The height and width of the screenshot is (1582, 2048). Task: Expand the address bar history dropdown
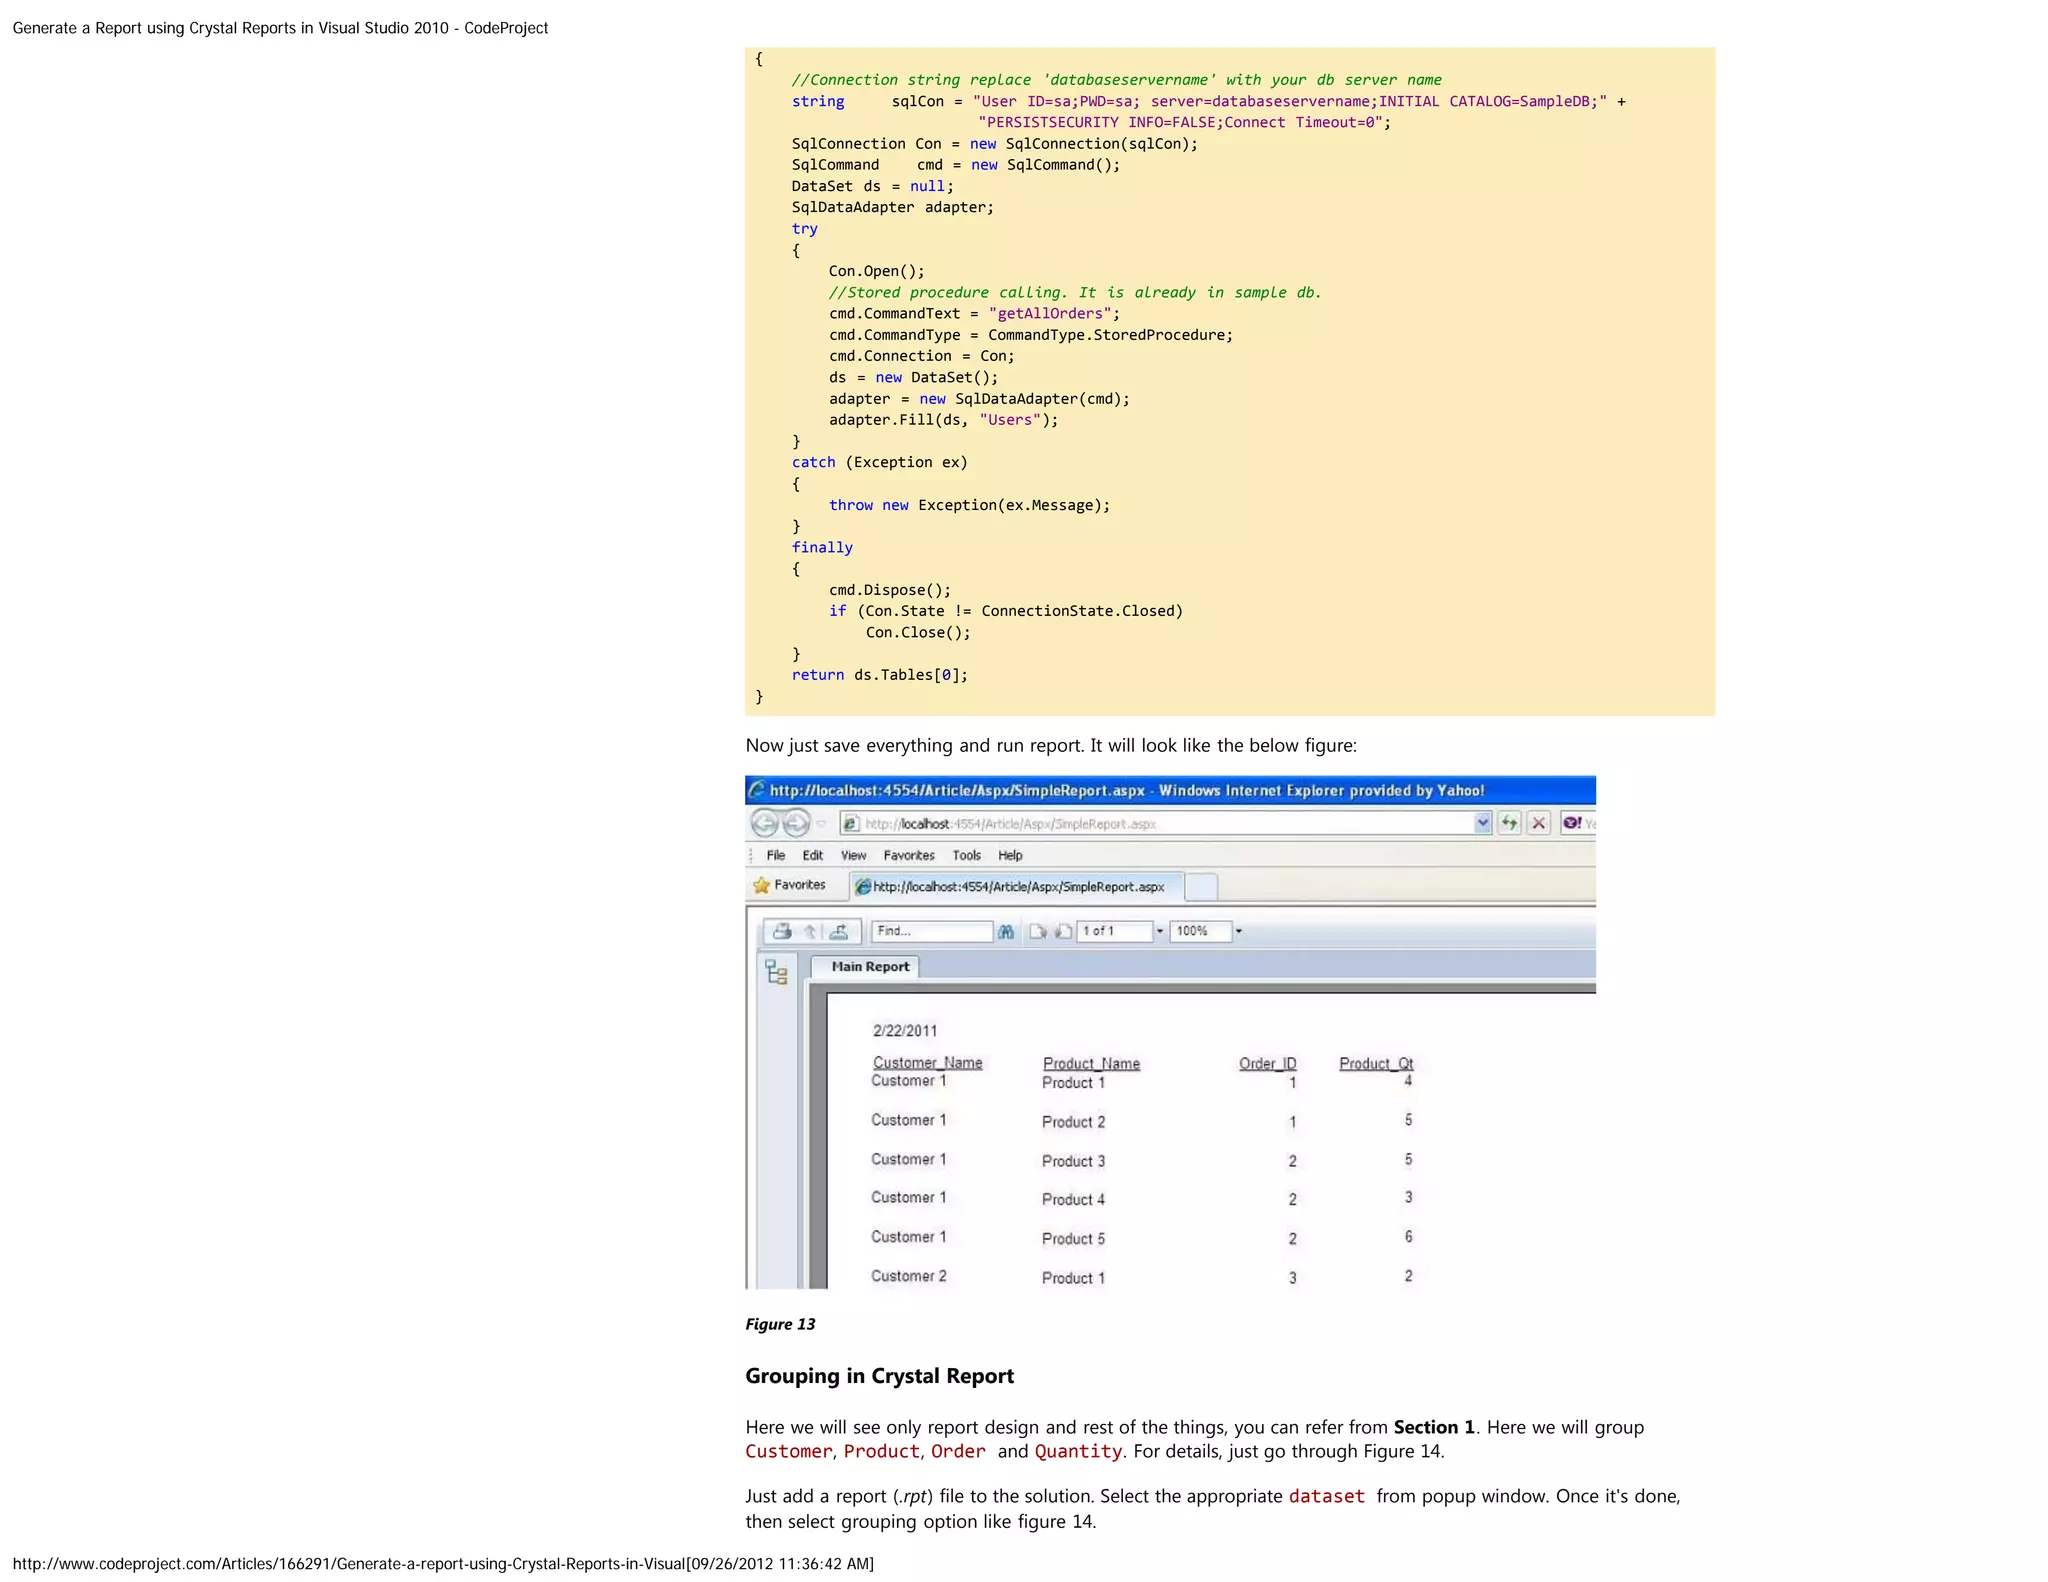[x=1482, y=823]
